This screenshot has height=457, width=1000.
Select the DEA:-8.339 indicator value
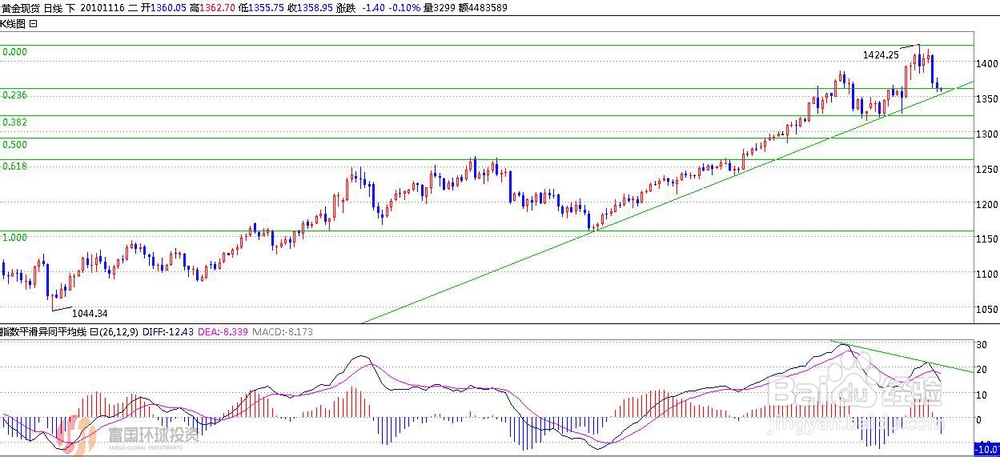221,331
